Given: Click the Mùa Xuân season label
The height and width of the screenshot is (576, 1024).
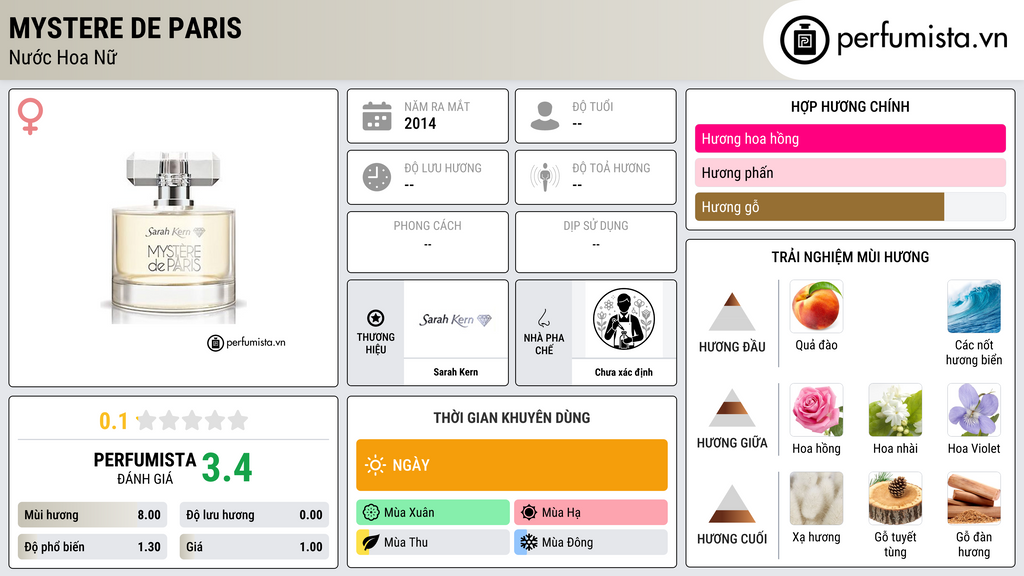Looking at the screenshot, I should 409,513.
